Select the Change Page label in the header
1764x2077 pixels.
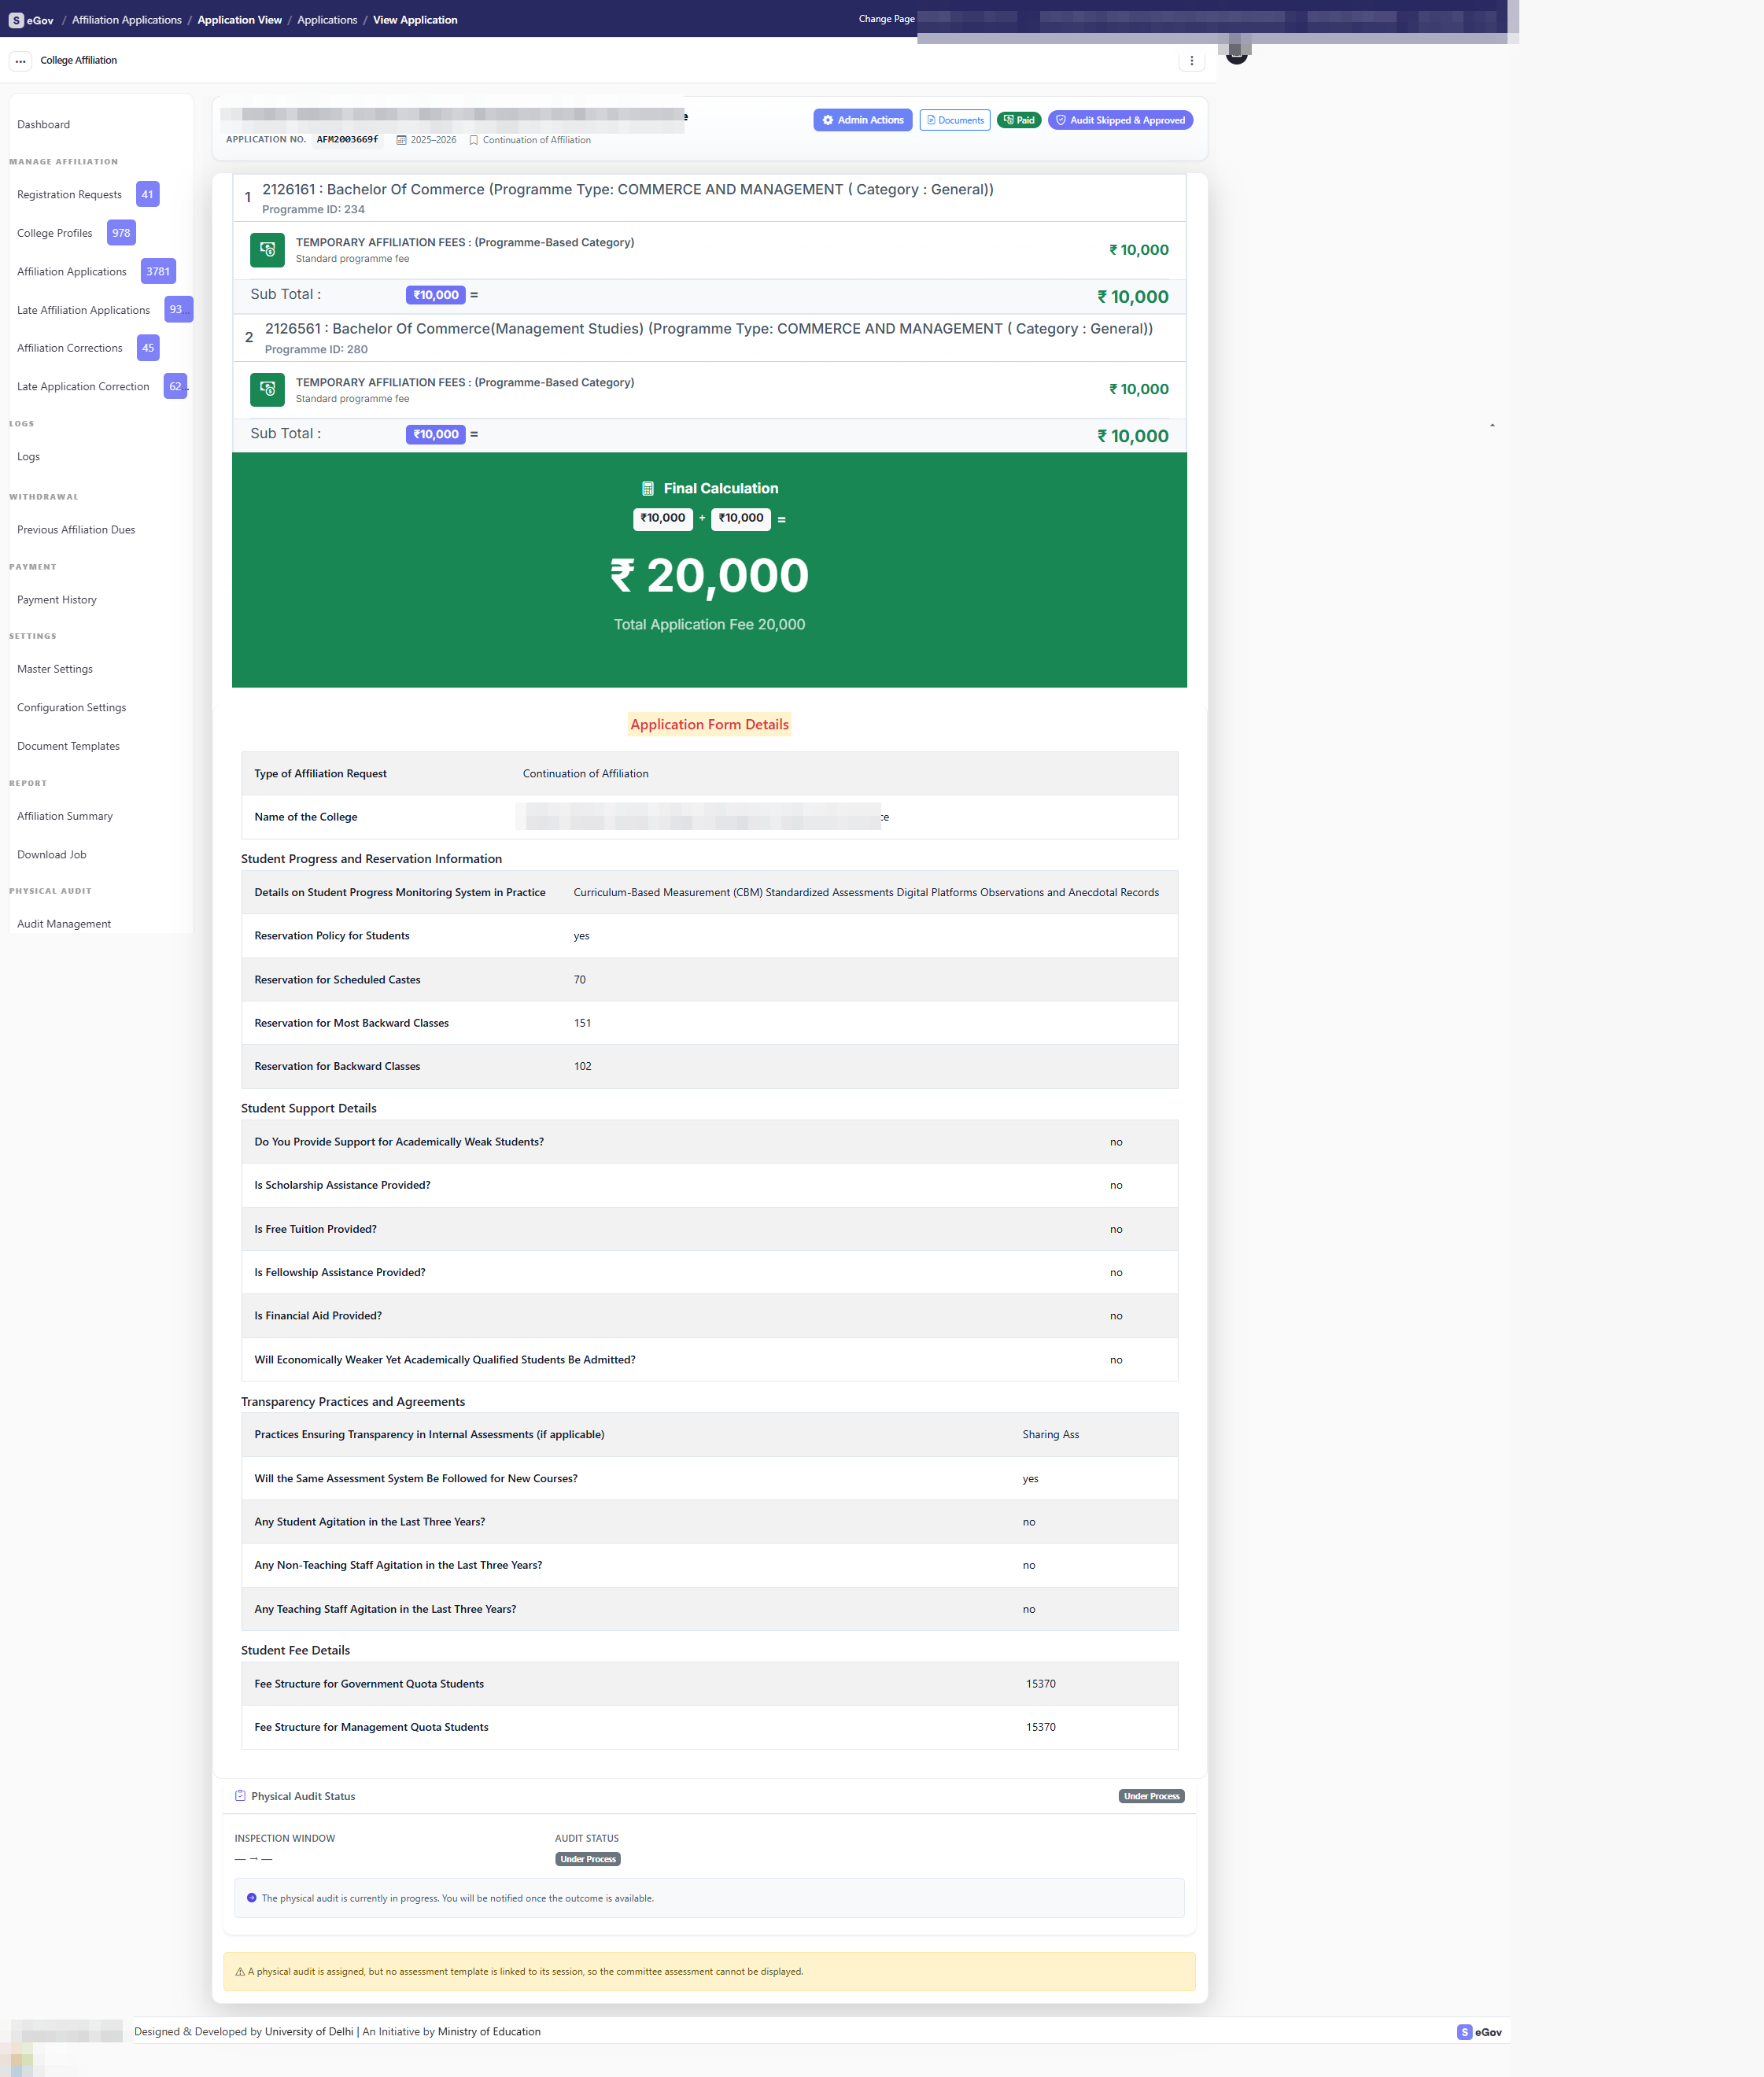[886, 19]
